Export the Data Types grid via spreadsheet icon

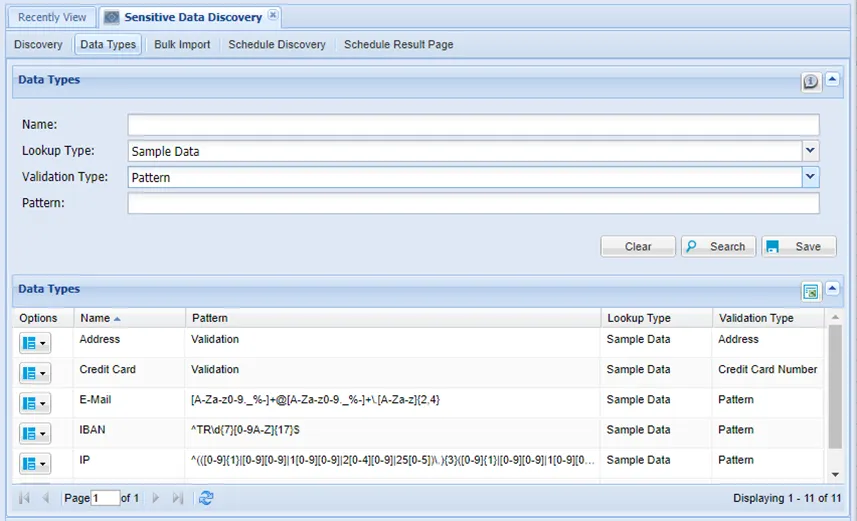point(811,291)
